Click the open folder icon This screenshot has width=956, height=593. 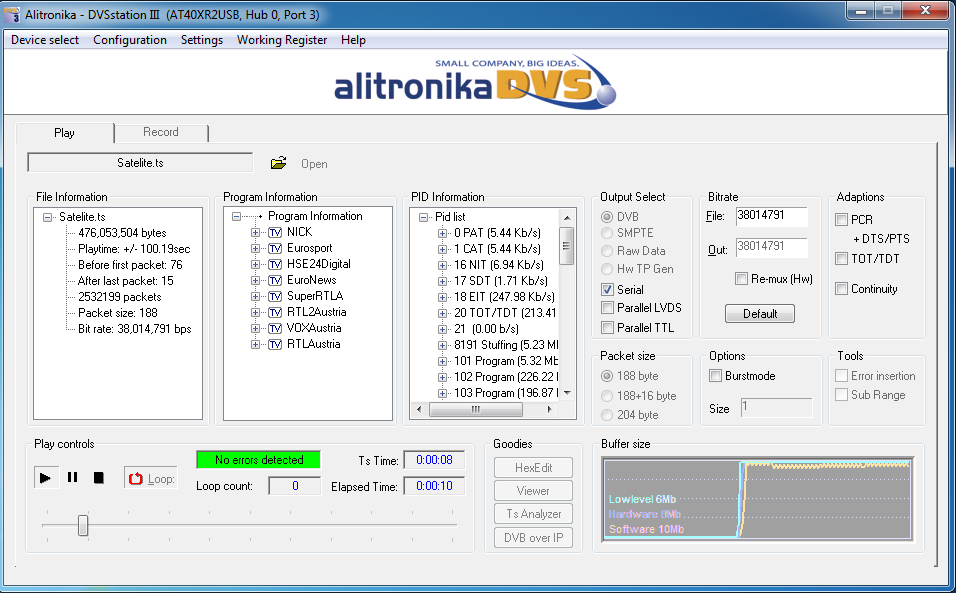coord(279,163)
